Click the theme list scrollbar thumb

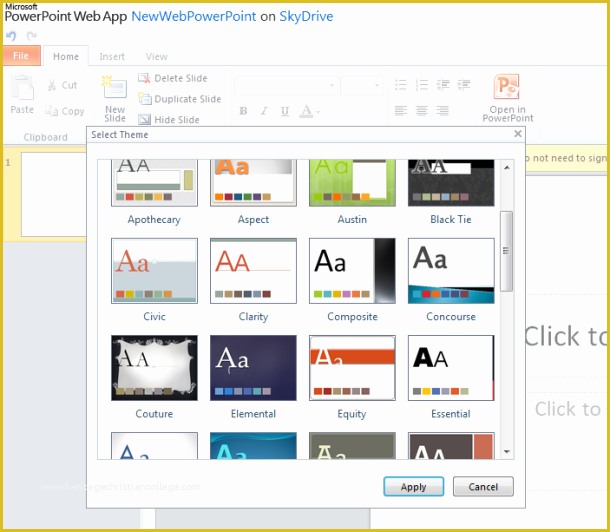click(506, 251)
